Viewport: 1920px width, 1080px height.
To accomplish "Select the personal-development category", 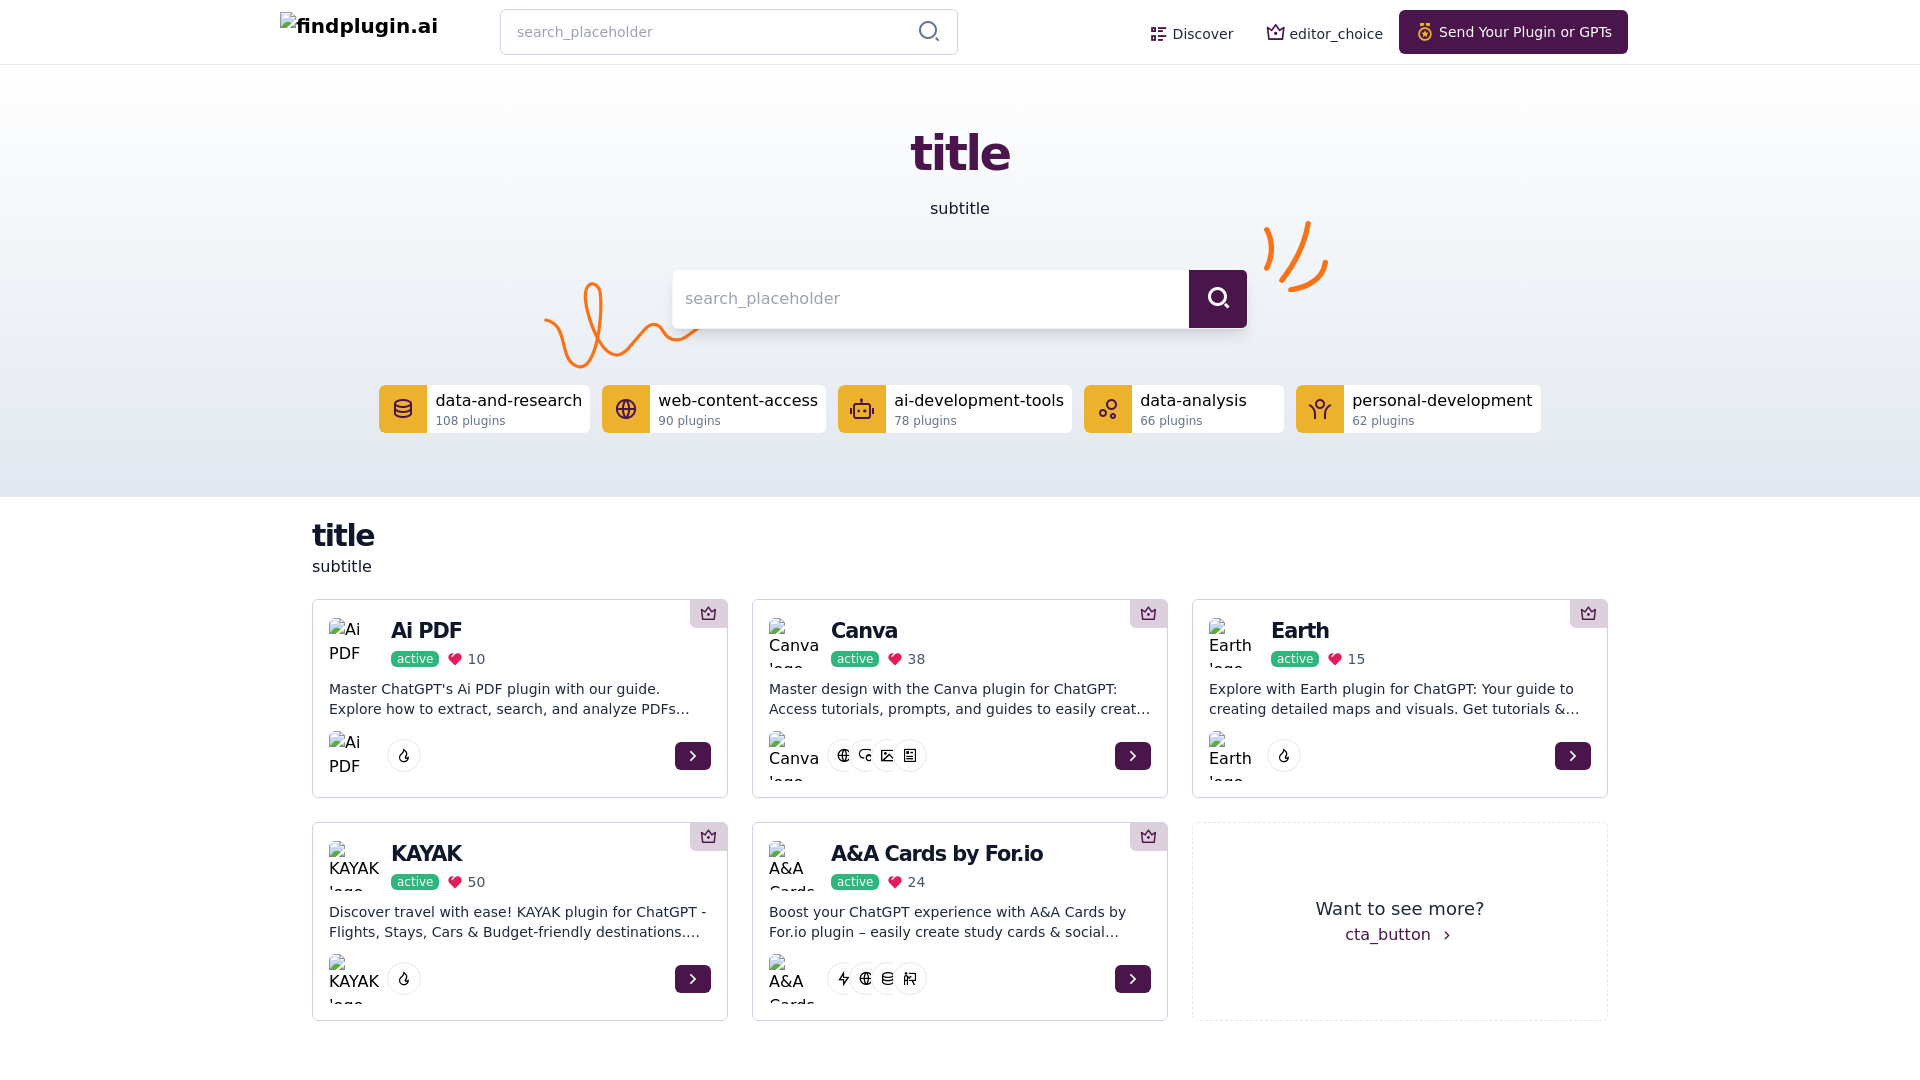I will [x=1418, y=409].
